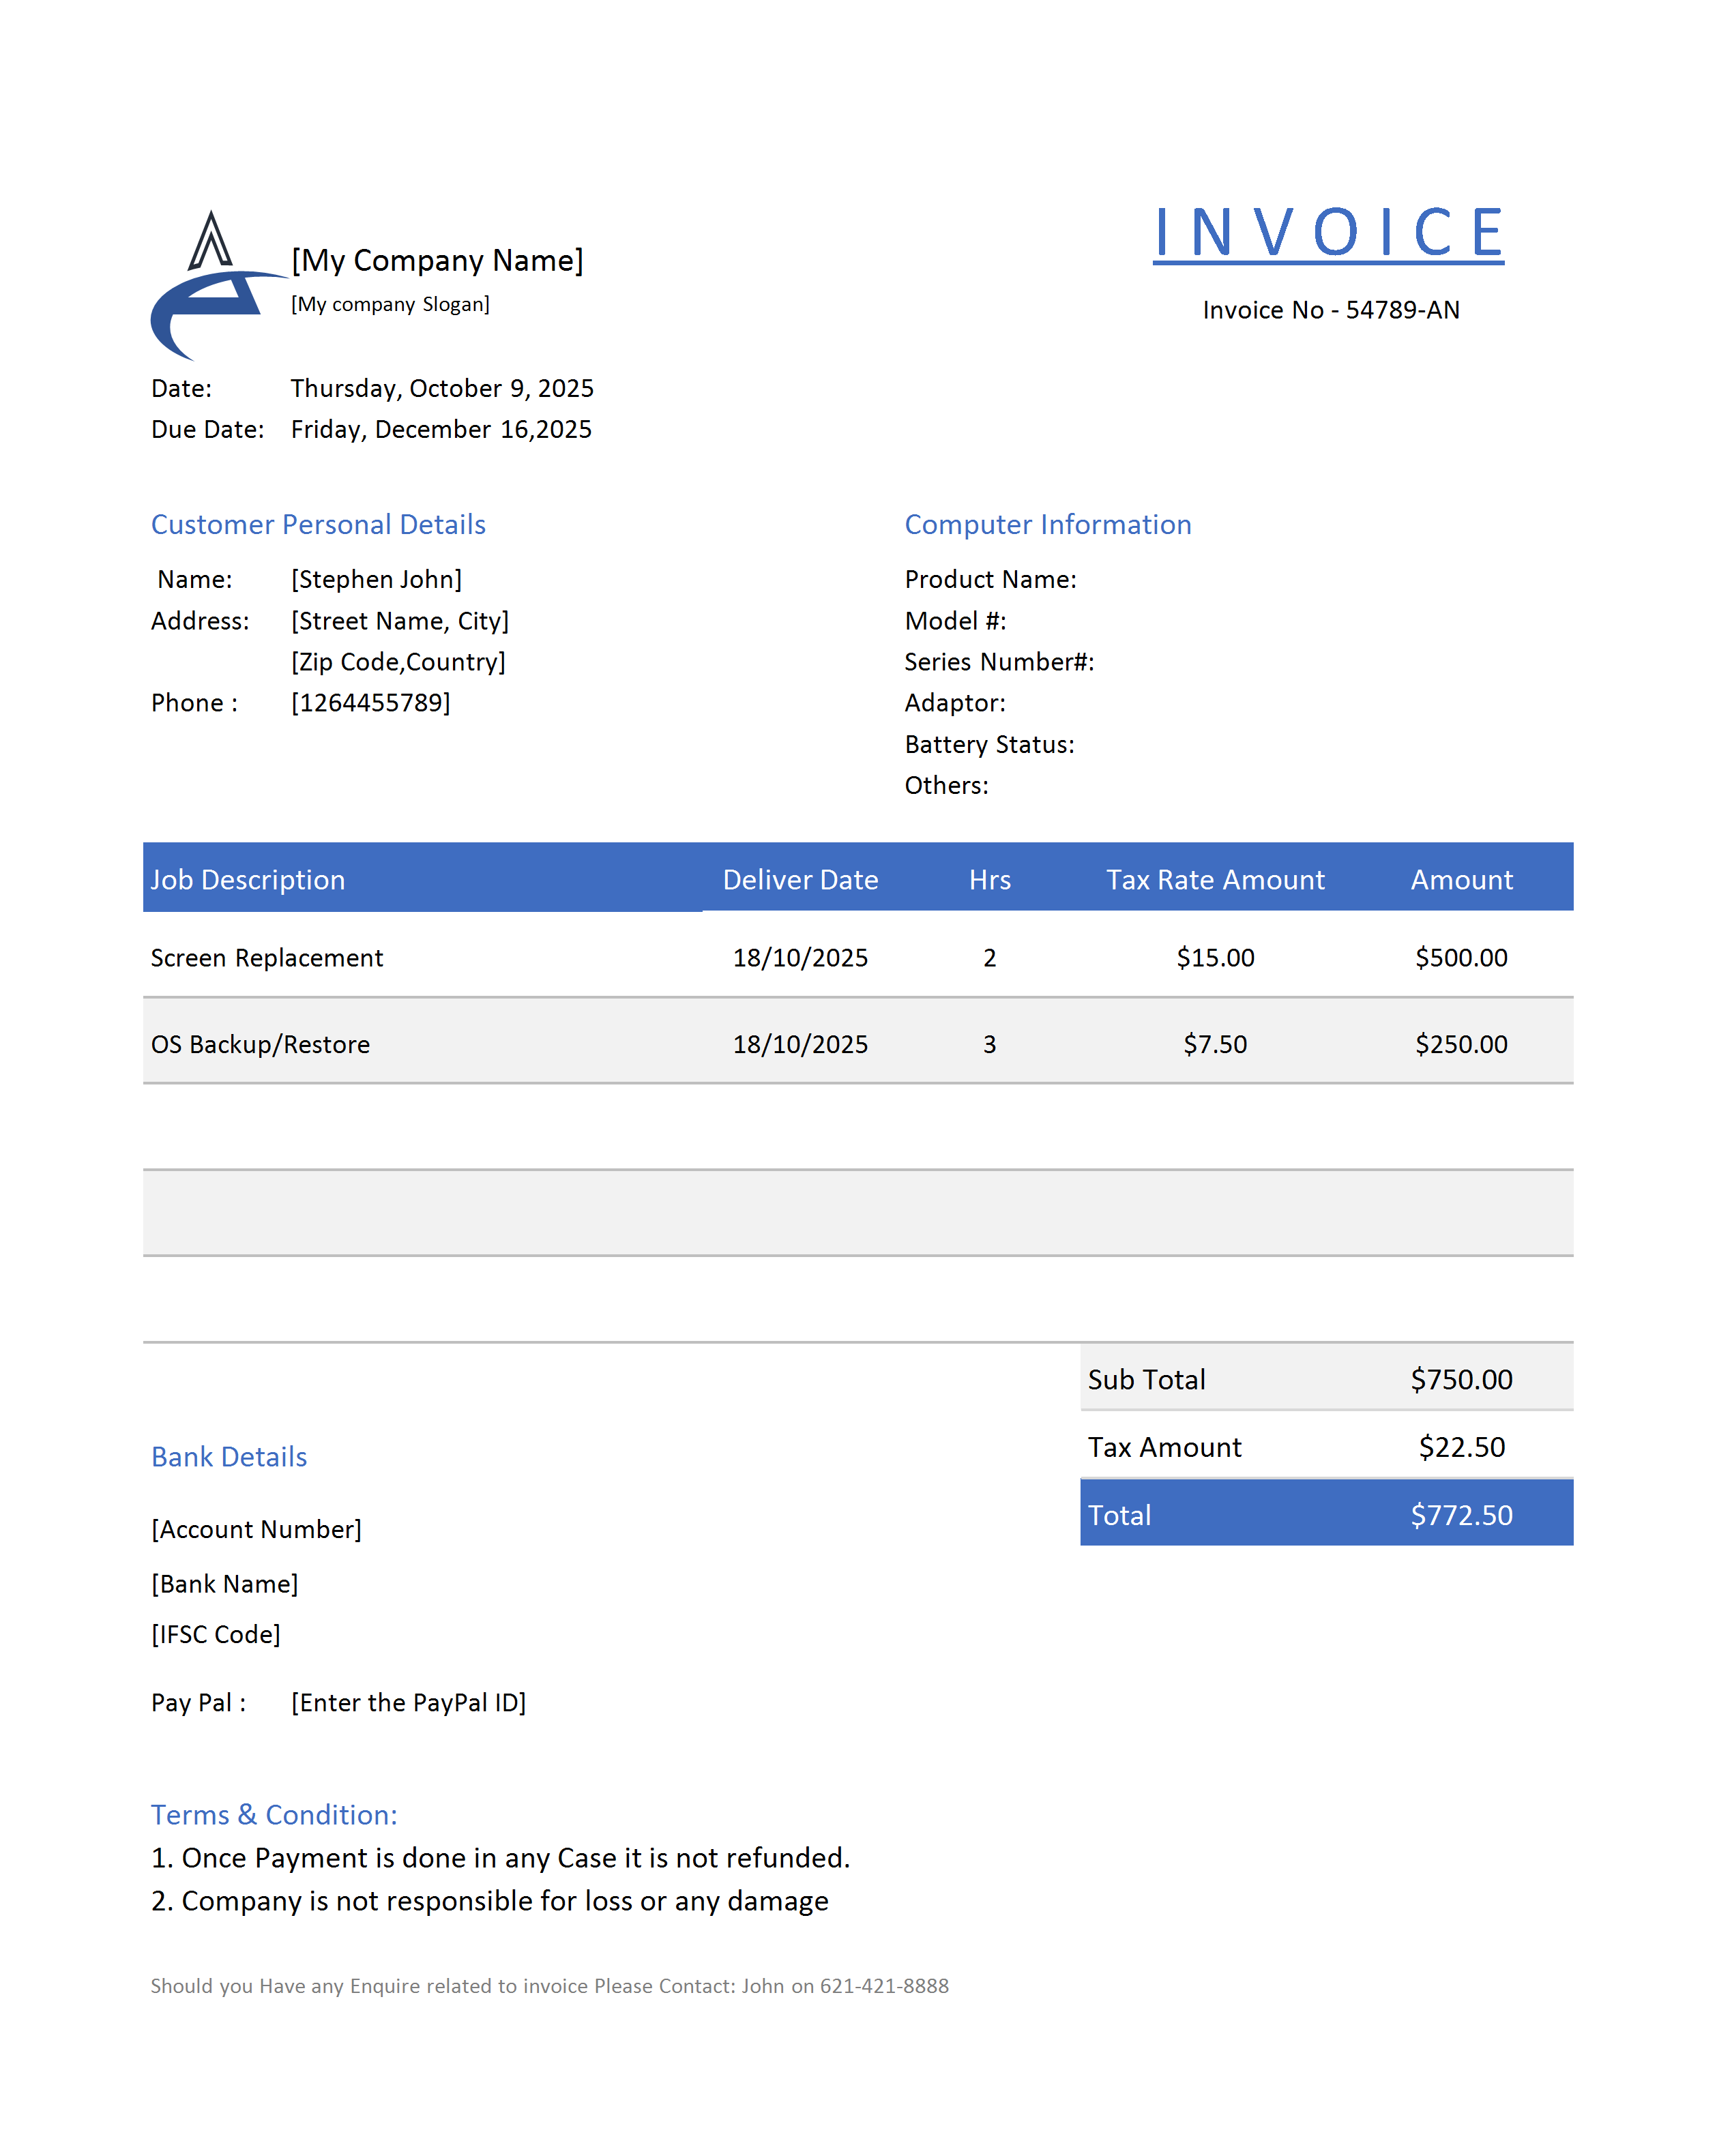Click the [My Company Name] placeholder
The height and width of the screenshot is (2156, 1717).
tap(437, 260)
